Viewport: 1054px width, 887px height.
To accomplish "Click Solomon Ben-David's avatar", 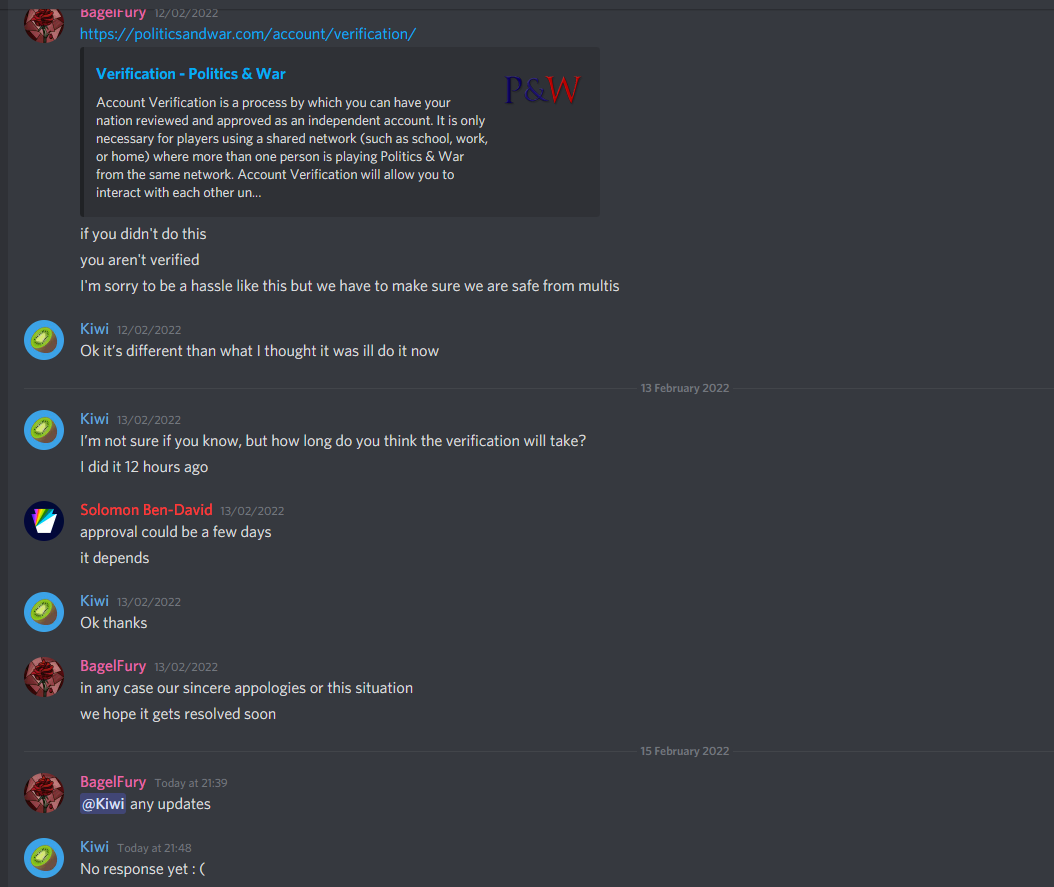I will 44,521.
